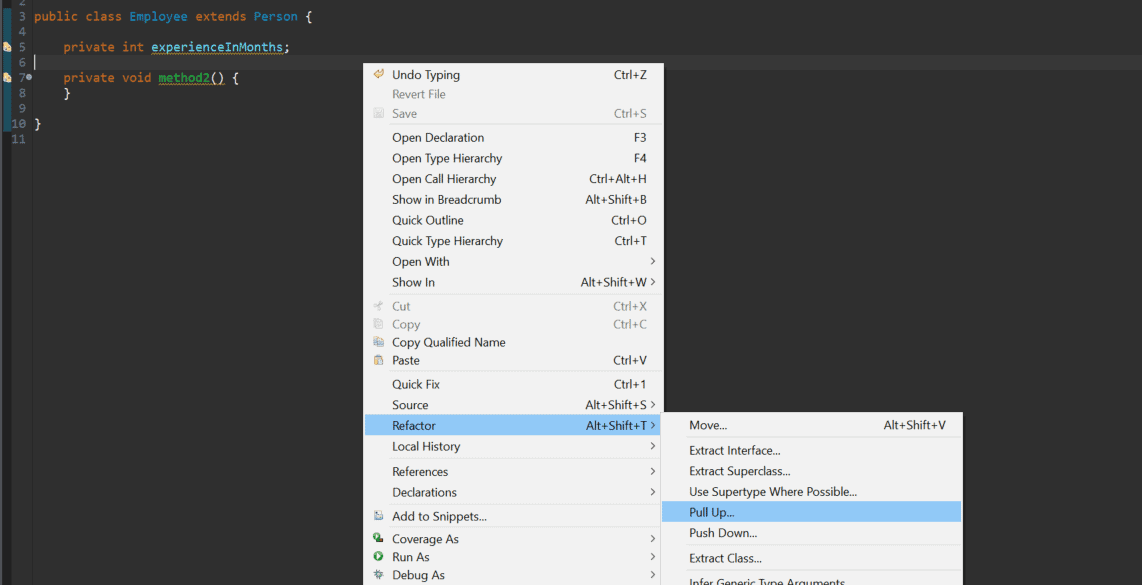This screenshot has height=585, width=1142.
Task: Click the Paste clipboard icon
Action: point(378,360)
